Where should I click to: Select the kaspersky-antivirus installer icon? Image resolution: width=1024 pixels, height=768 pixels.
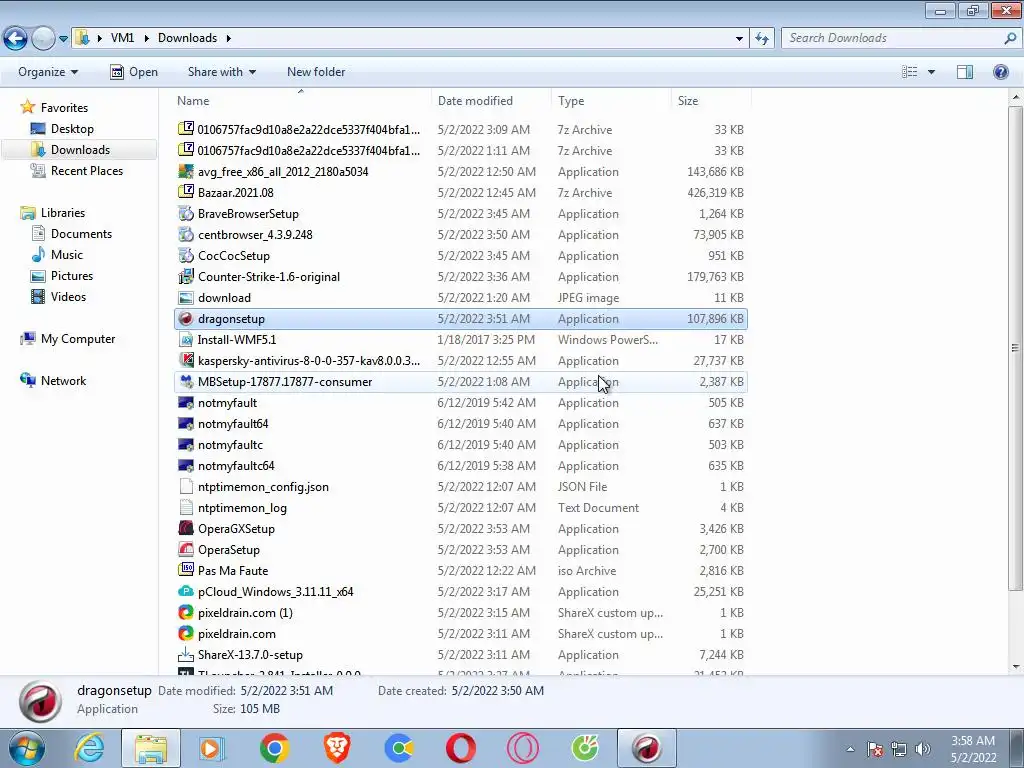pyautogui.click(x=186, y=360)
